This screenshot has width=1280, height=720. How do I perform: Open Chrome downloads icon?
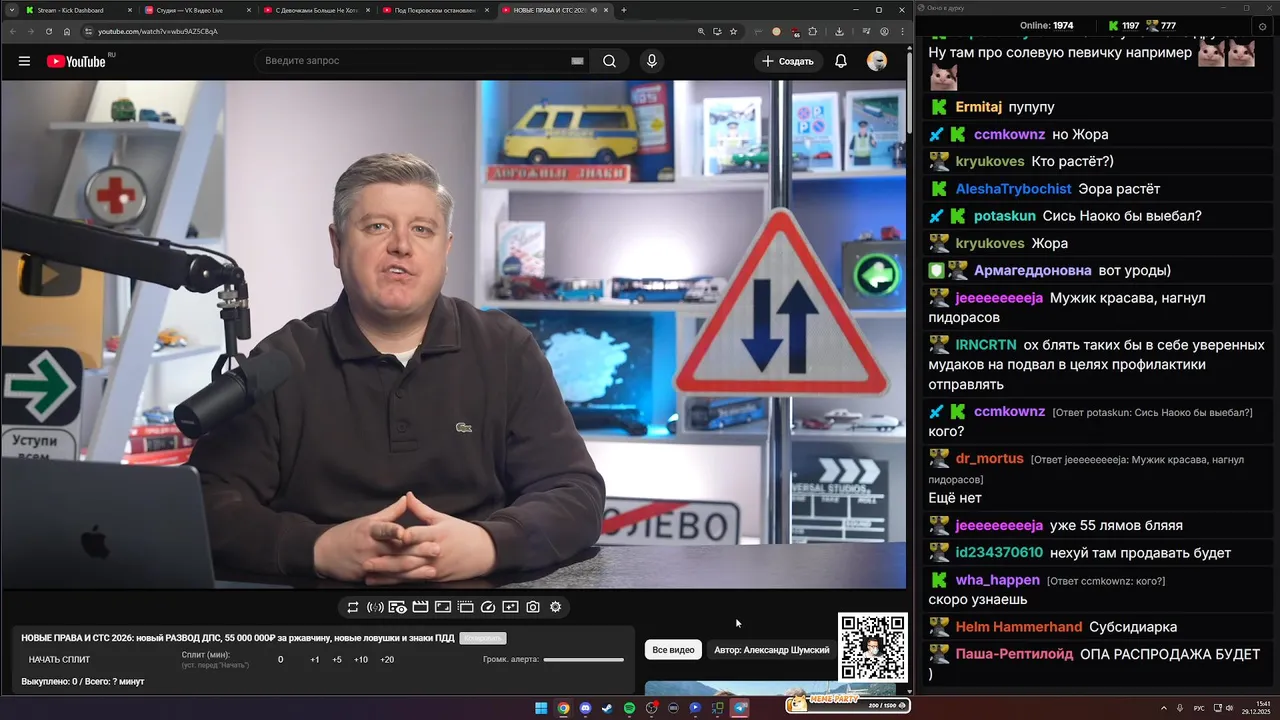[x=839, y=31]
